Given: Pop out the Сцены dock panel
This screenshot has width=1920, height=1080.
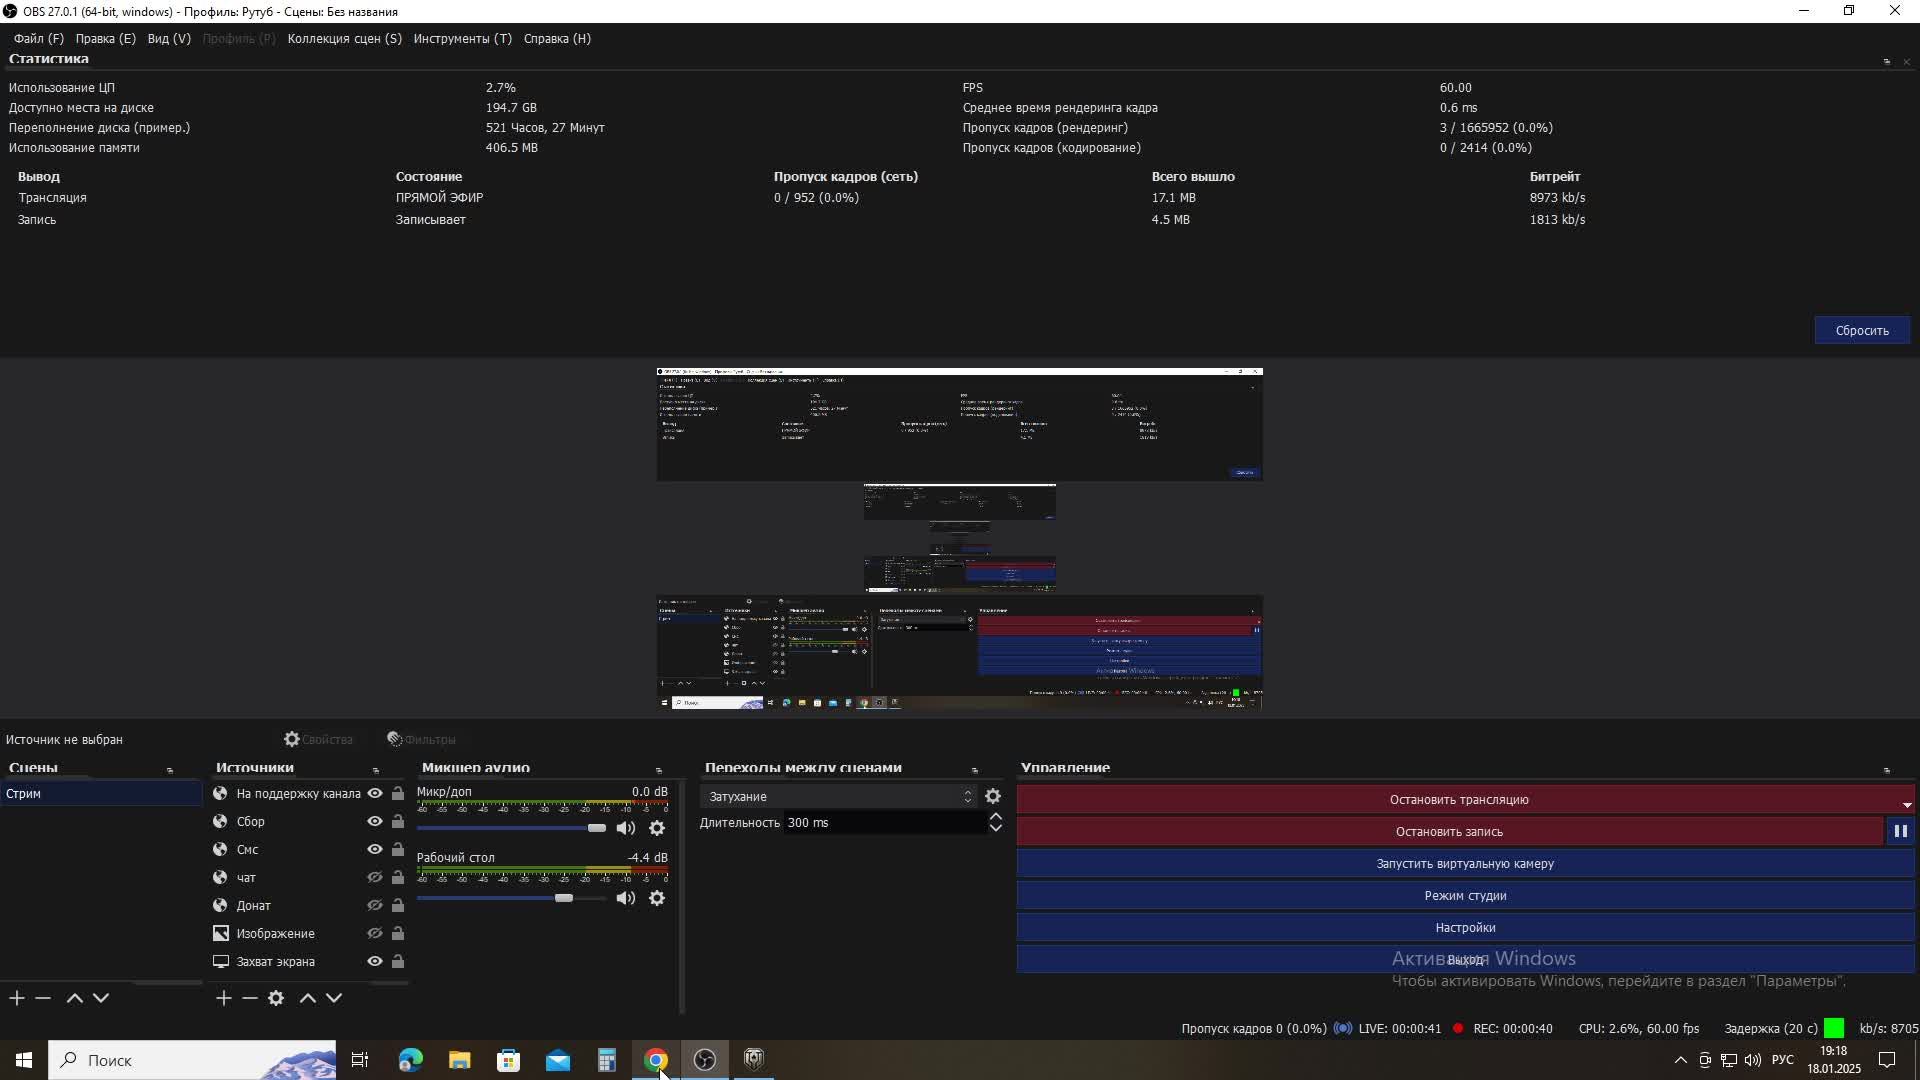Looking at the screenshot, I should pyautogui.click(x=170, y=771).
